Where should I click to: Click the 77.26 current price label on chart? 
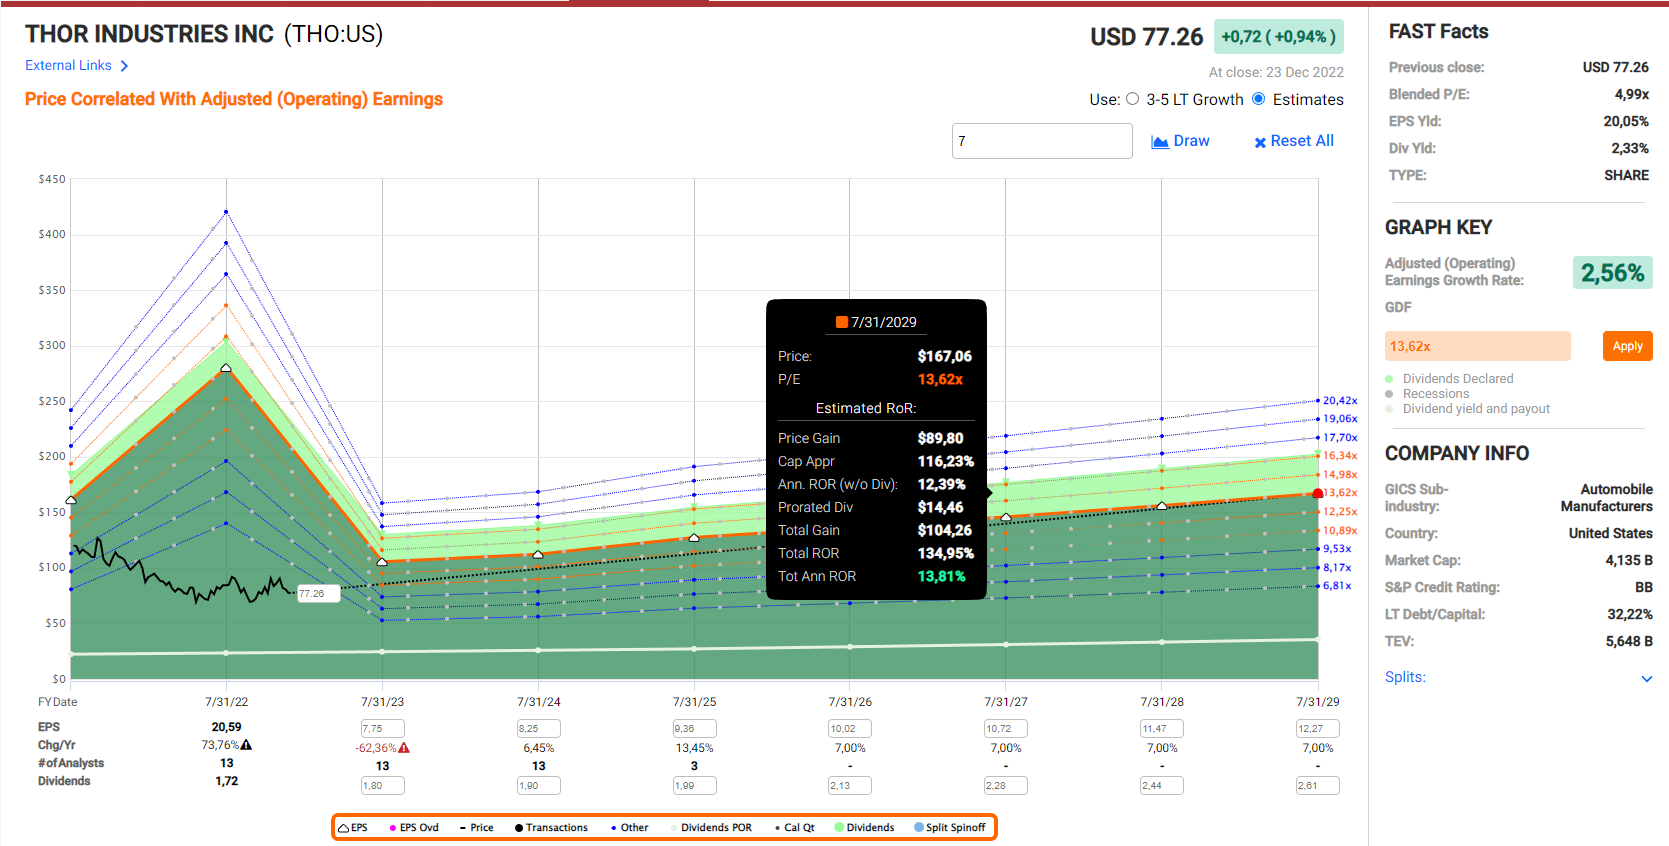click(318, 594)
